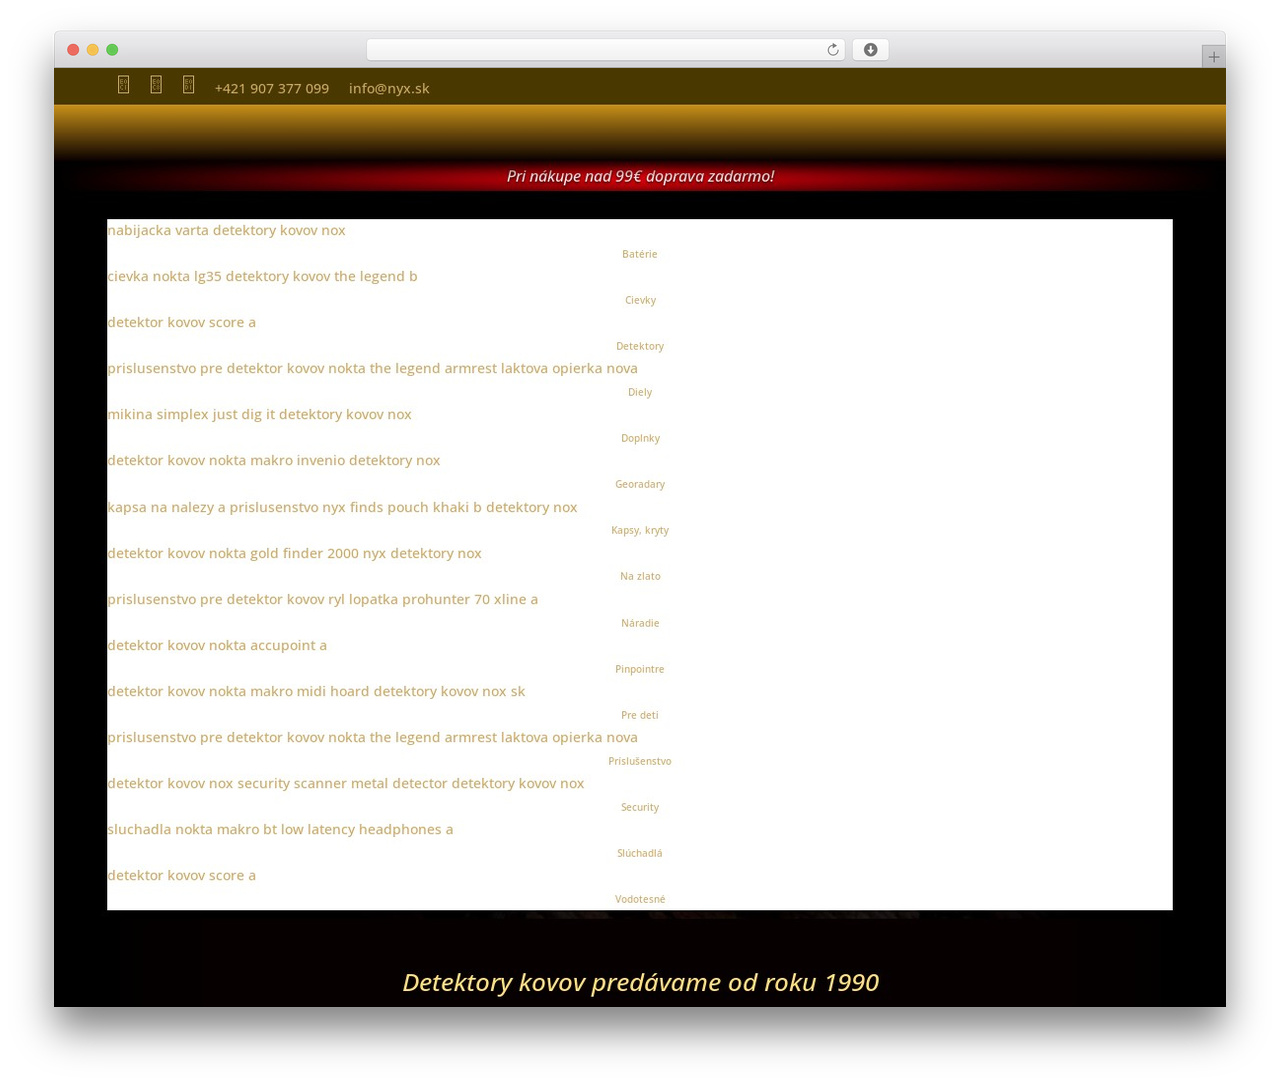The height and width of the screenshot is (1084, 1280).
Task: Open a new tab with plus button
Action: coord(1213,57)
